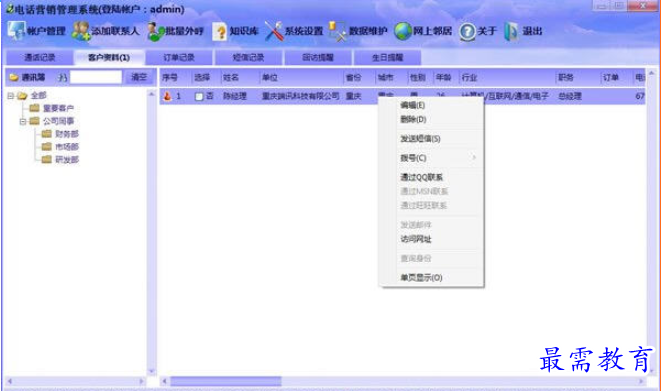Switch to the 订单记录 tab
The width and height of the screenshot is (661, 391).
(x=179, y=57)
